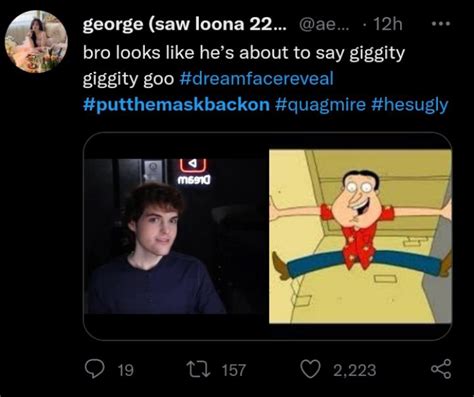Click the like count 2,223
The image size is (474, 397).
(355, 370)
